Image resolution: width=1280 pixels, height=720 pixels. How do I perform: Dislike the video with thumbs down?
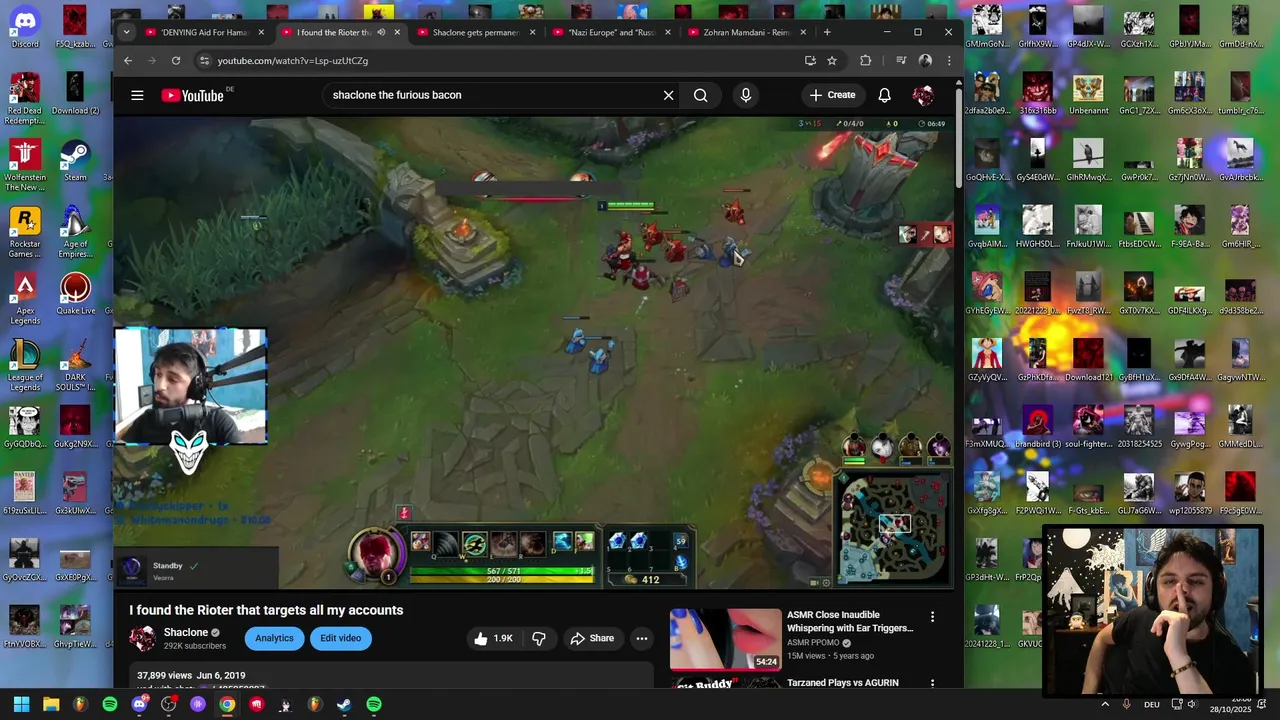tap(539, 638)
